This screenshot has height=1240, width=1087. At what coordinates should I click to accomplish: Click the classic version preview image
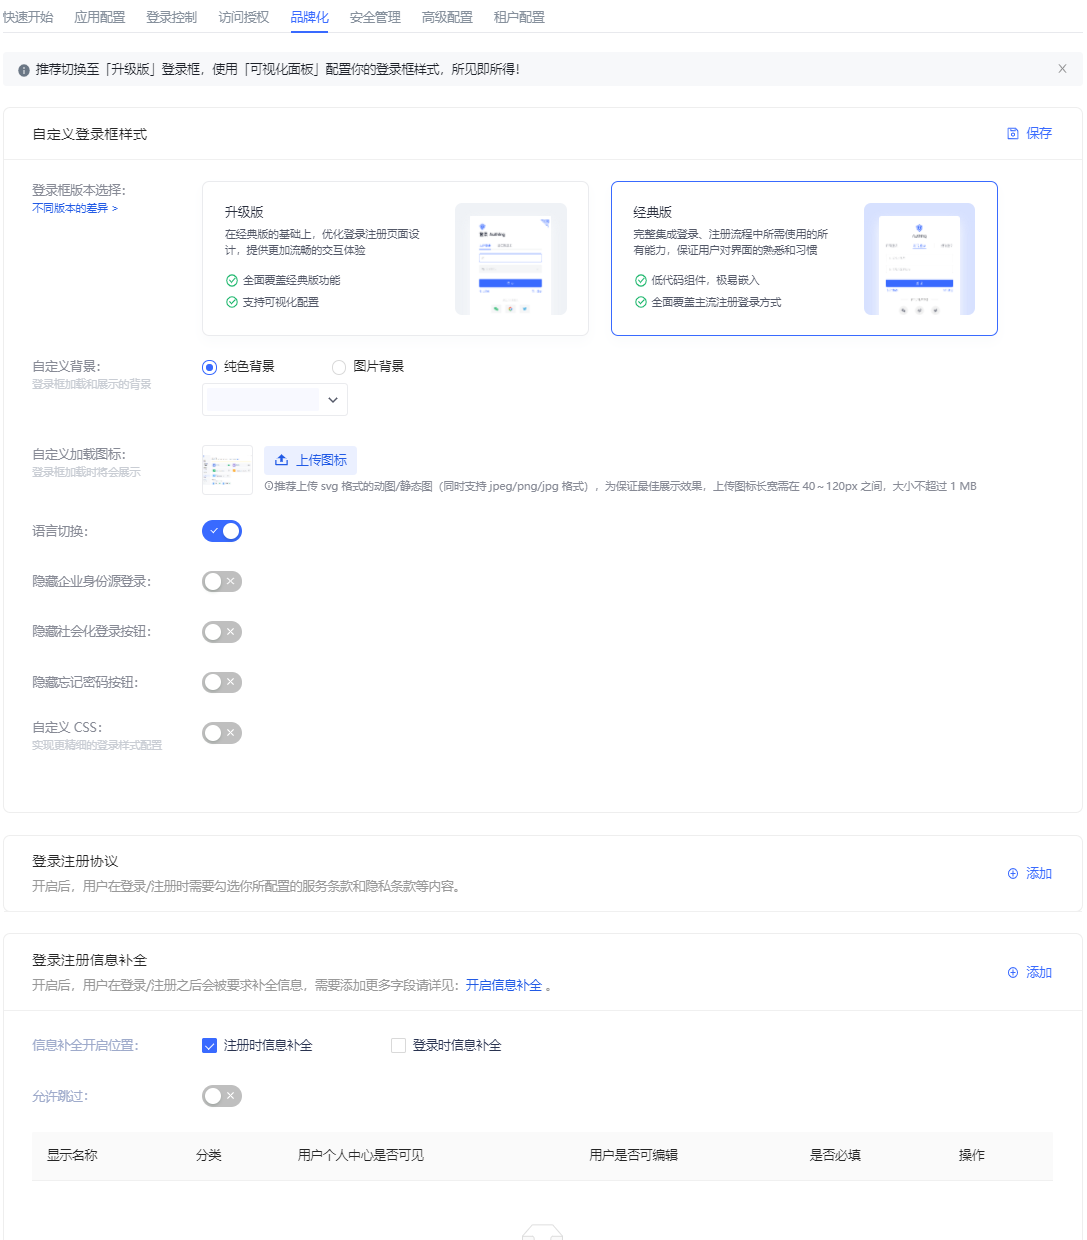919,259
